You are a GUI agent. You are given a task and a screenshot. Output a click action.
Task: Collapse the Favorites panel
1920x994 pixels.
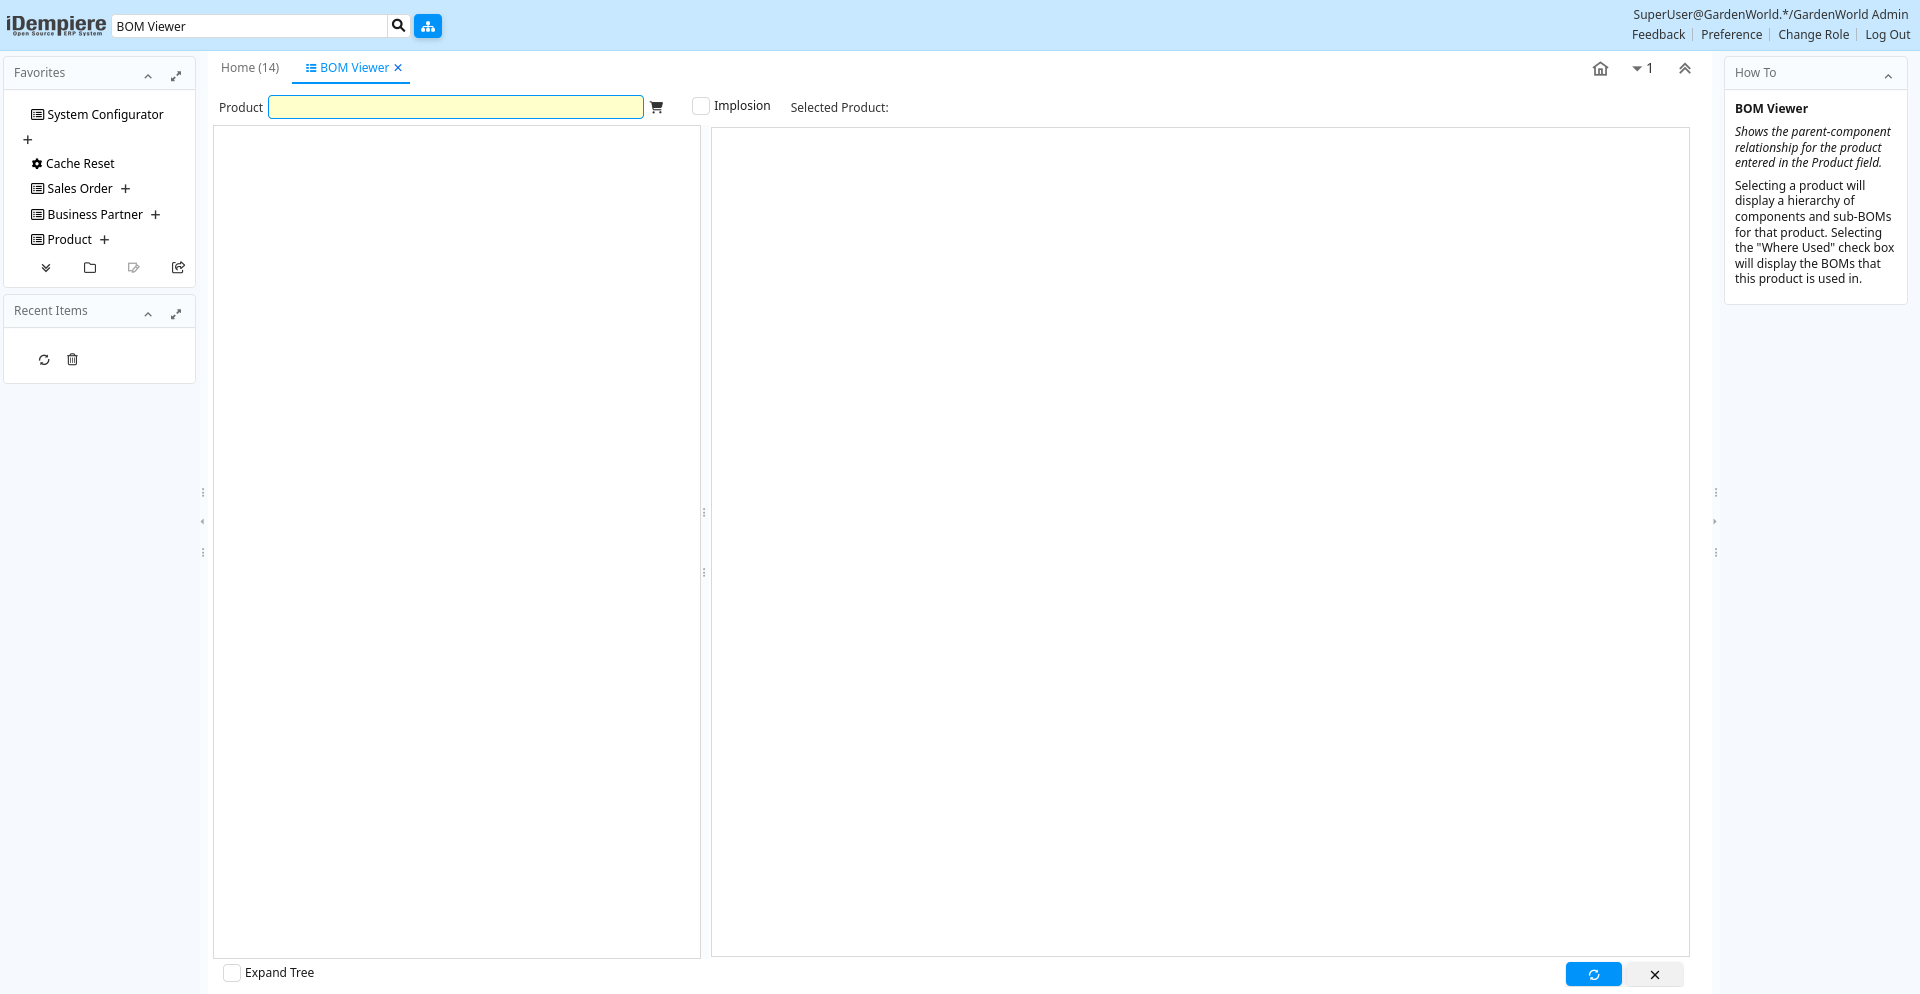[x=148, y=76]
